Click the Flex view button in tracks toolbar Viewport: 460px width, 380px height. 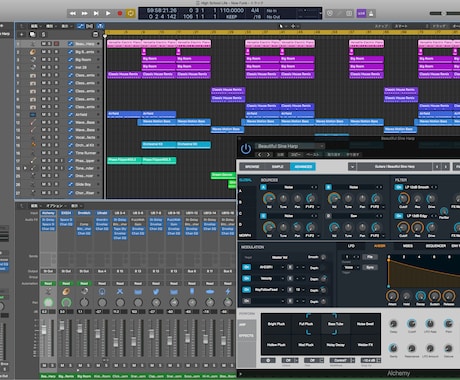tap(90, 26)
